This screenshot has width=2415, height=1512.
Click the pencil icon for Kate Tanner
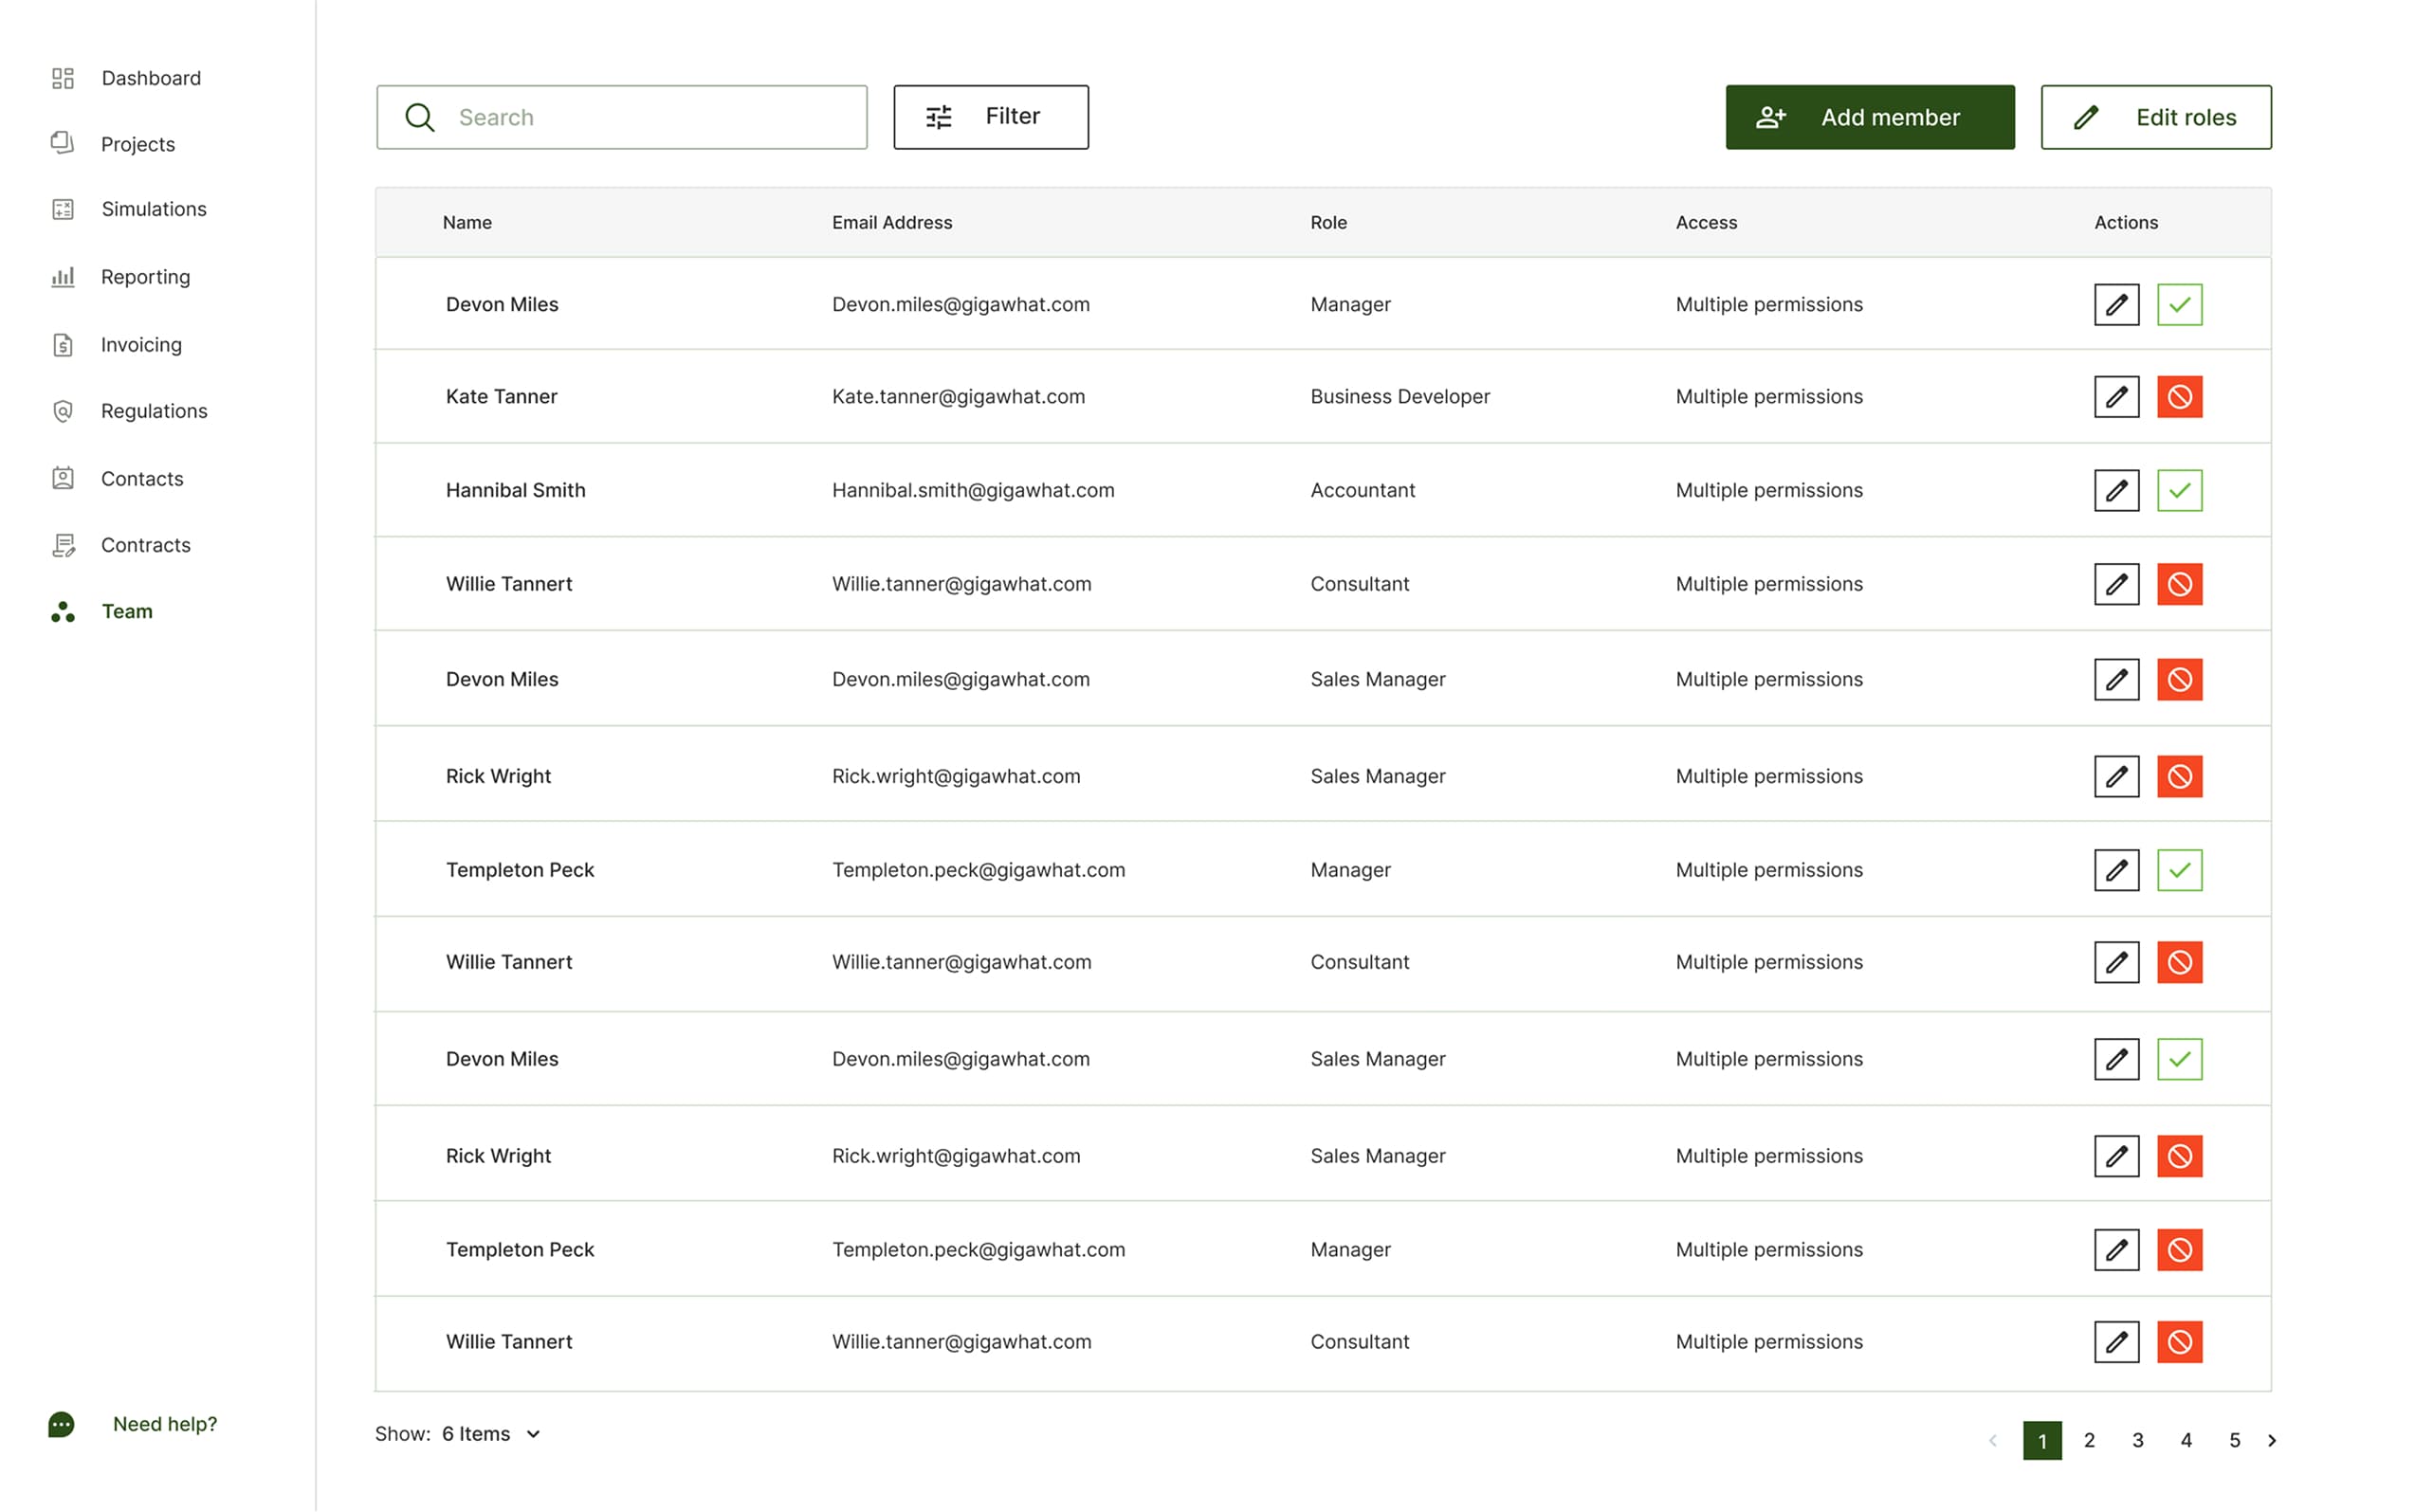[2116, 397]
